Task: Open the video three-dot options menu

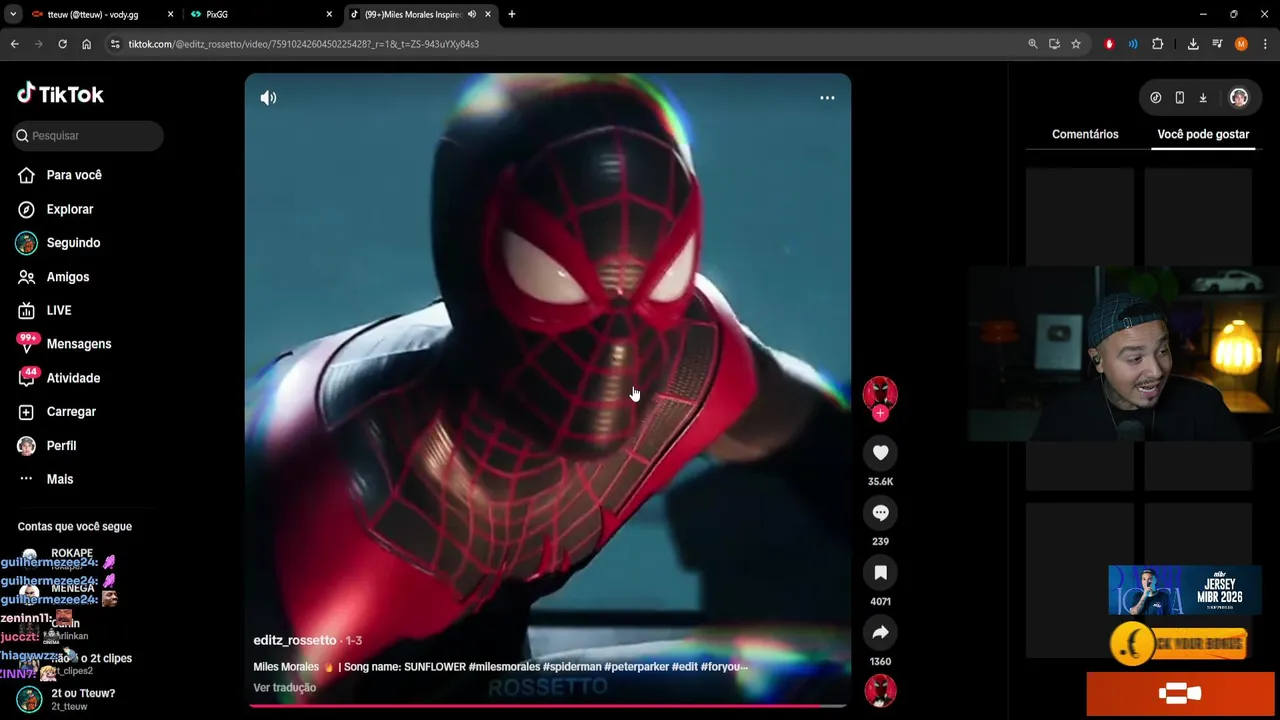Action: coord(827,98)
